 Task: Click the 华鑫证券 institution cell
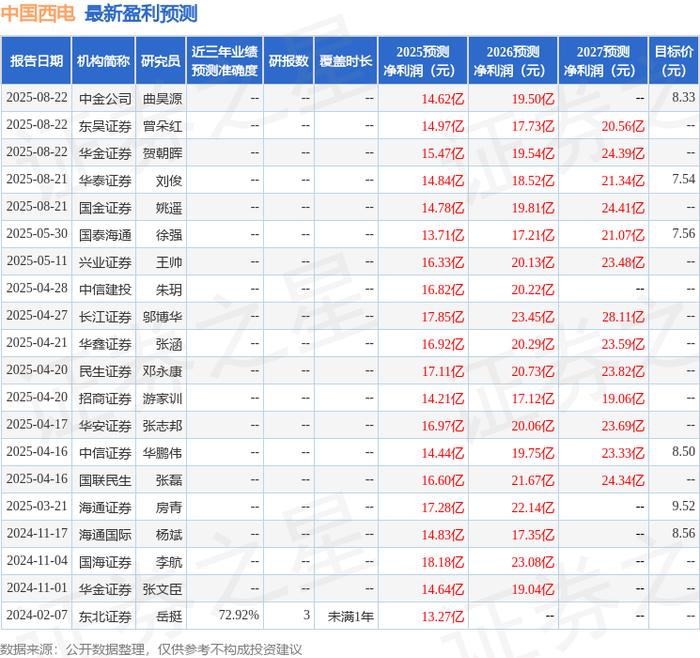[x=105, y=344]
